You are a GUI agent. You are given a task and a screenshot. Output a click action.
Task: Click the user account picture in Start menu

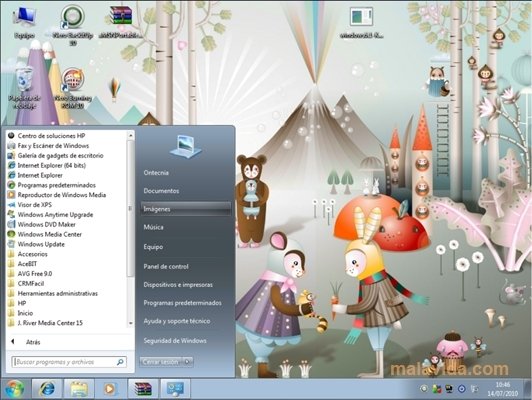pyautogui.click(x=185, y=147)
